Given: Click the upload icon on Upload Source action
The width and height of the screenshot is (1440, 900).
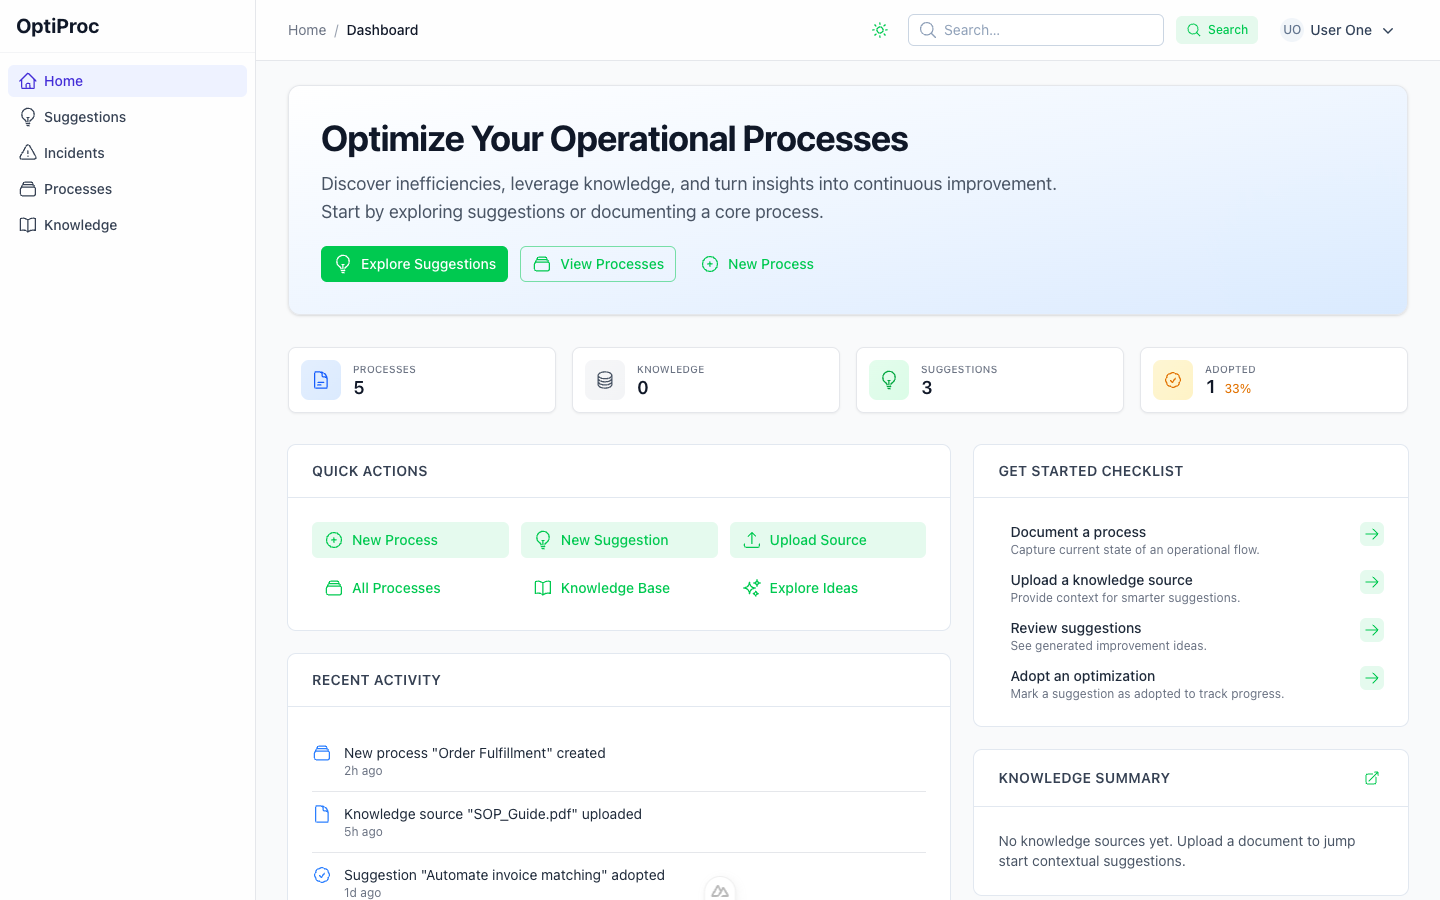Looking at the screenshot, I should pyautogui.click(x=751, y=539).
